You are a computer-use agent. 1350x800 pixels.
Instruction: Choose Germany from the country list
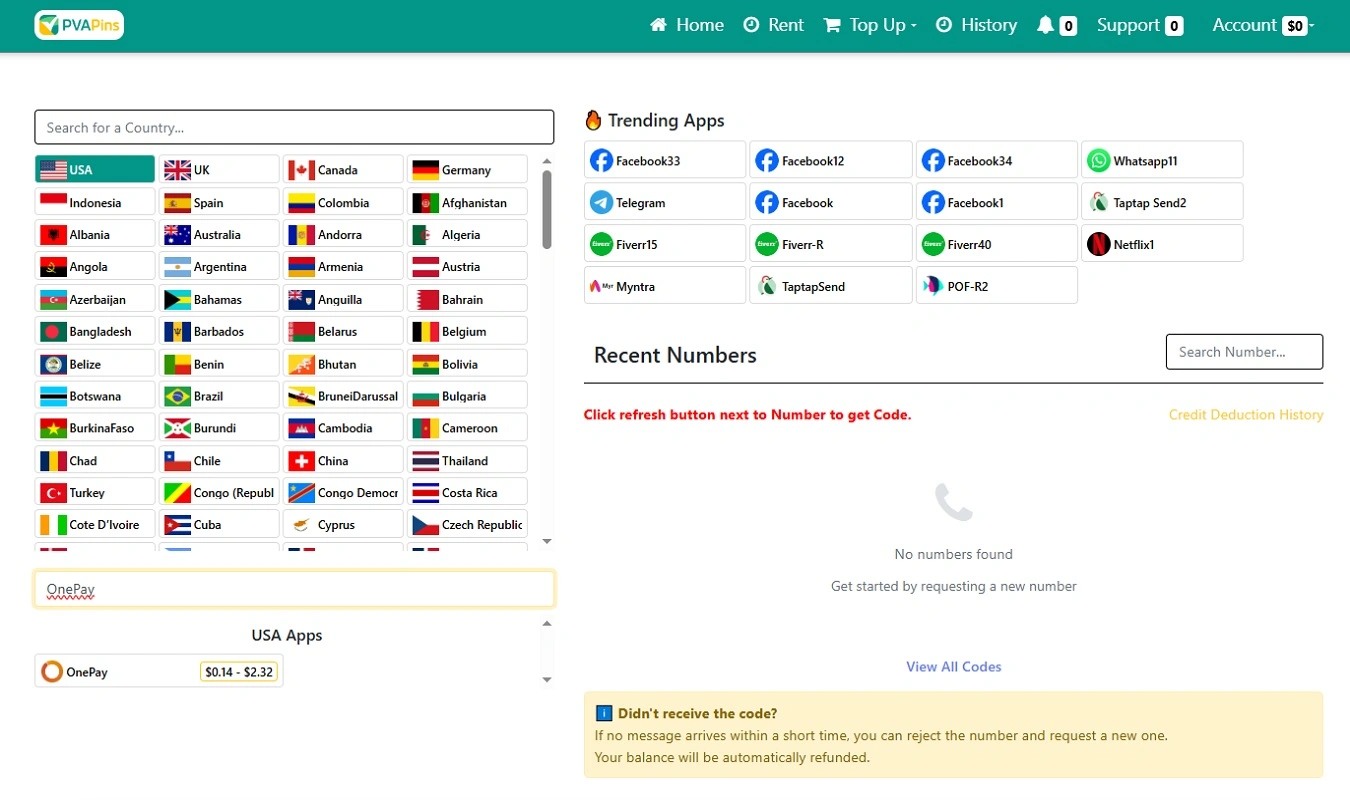[467, 169]
